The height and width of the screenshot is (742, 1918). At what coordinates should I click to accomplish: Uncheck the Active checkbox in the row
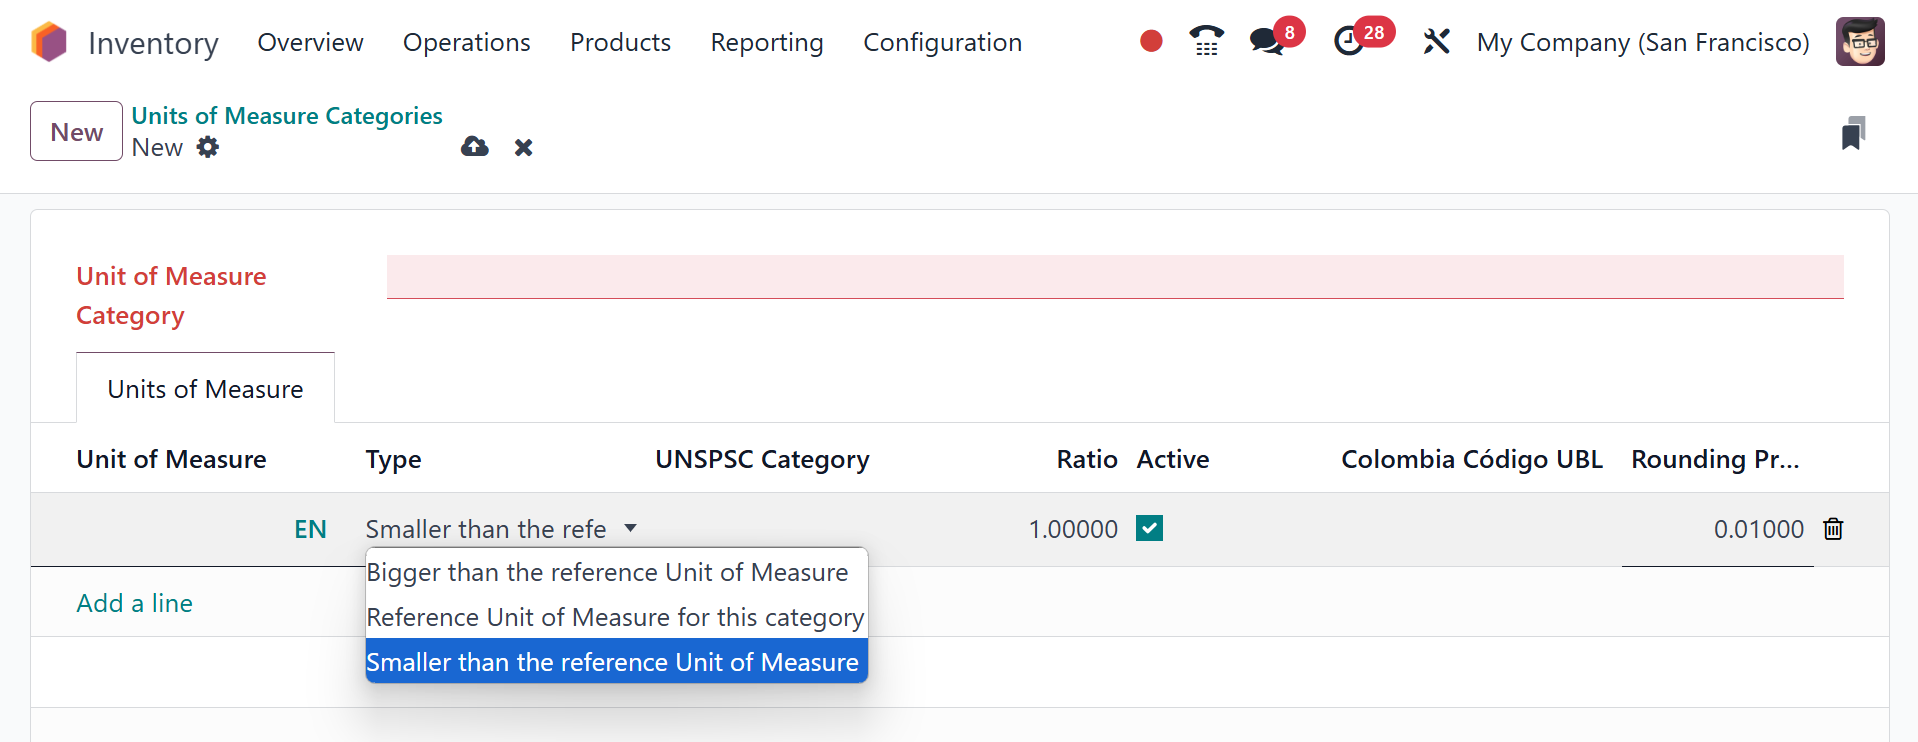(1149, 528)
